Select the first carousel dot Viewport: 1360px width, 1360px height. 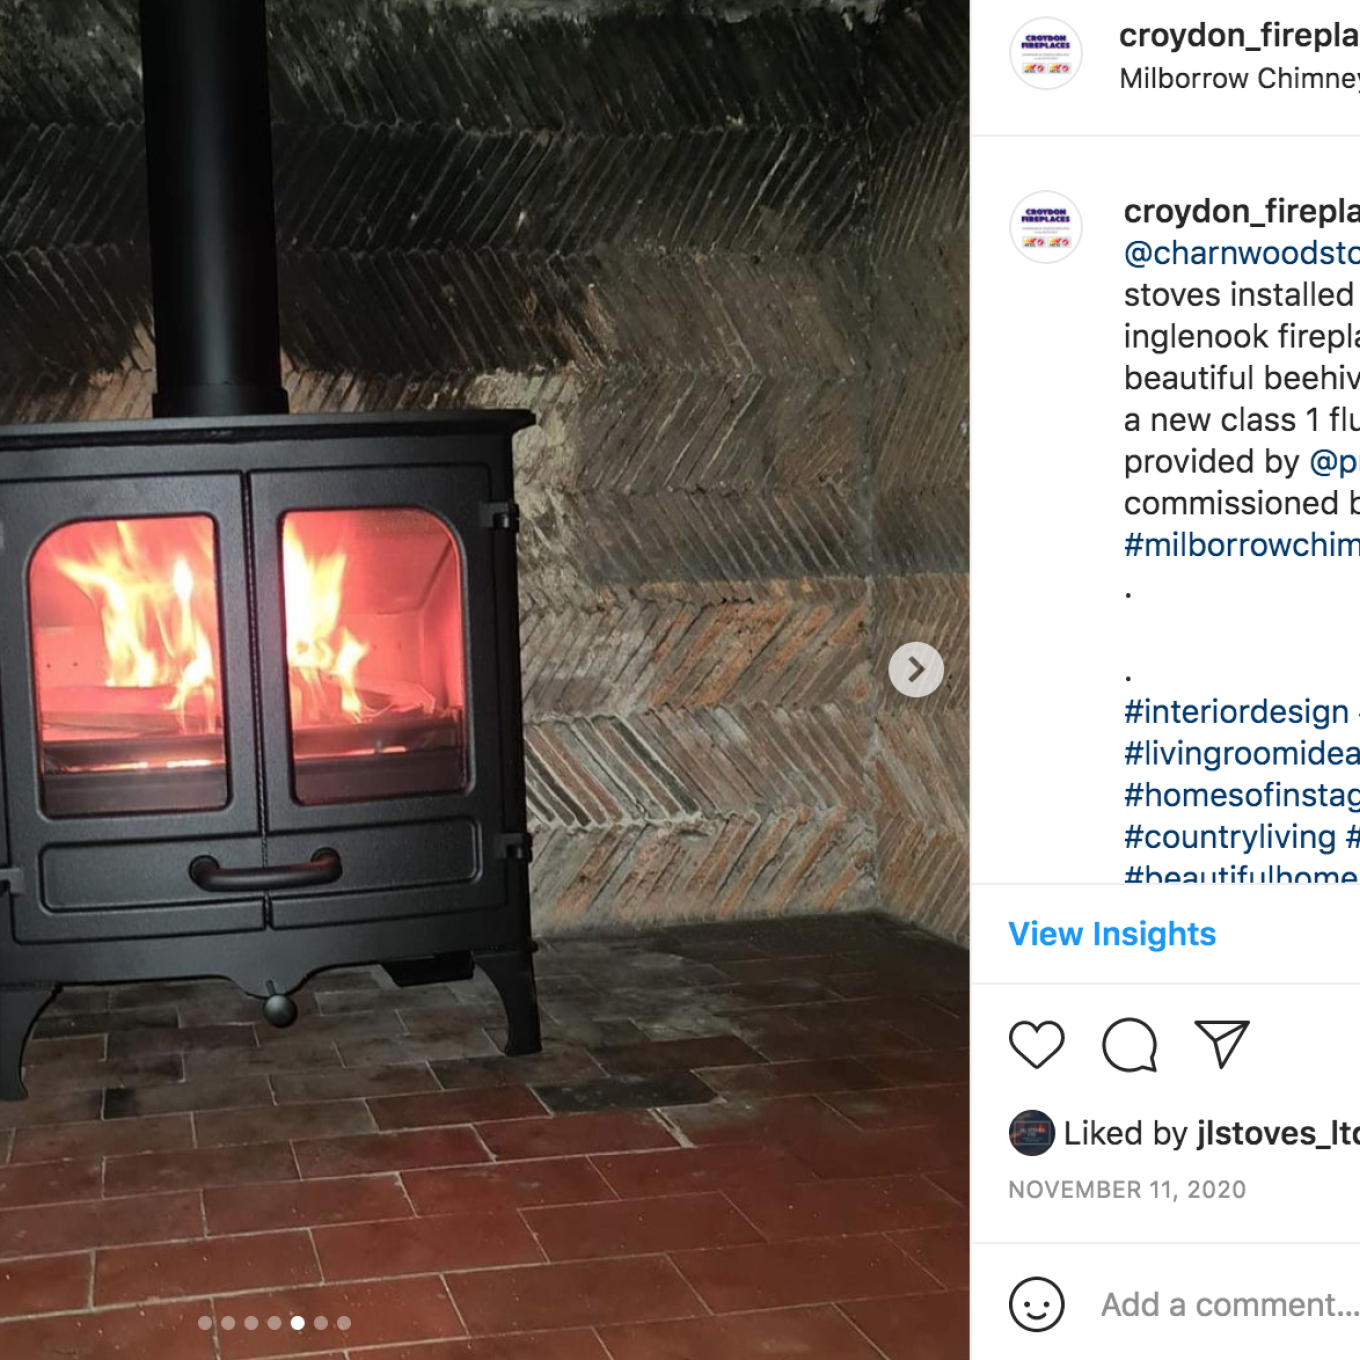[205, 1323]
